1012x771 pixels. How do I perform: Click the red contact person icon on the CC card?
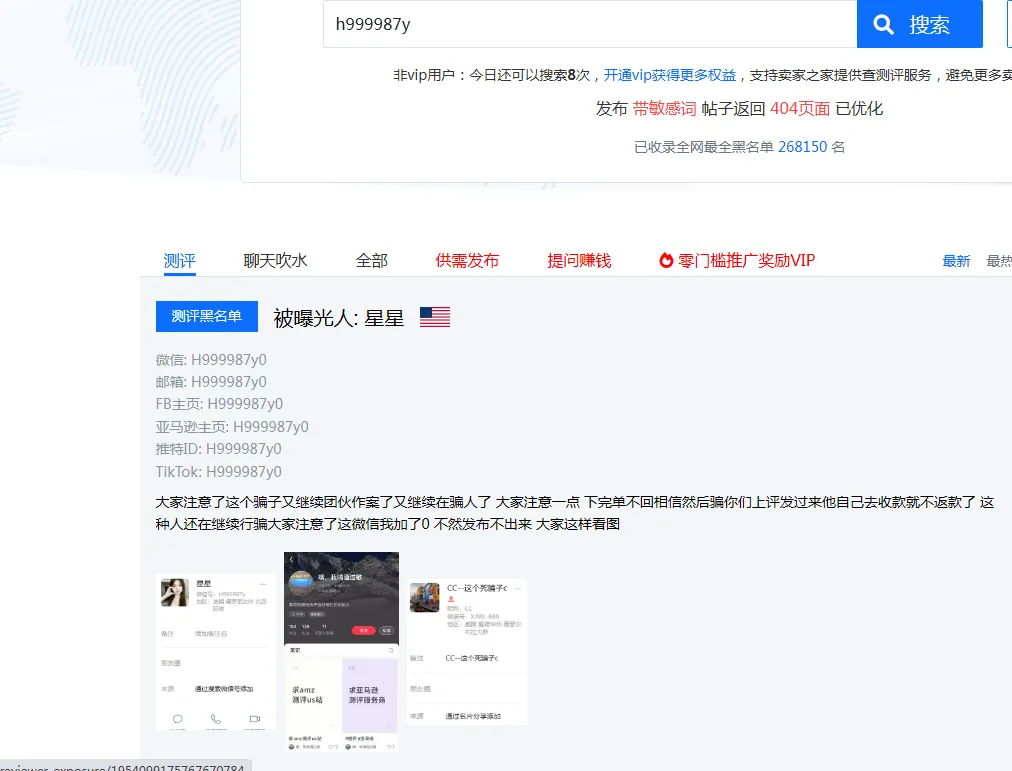pos(451,598)
